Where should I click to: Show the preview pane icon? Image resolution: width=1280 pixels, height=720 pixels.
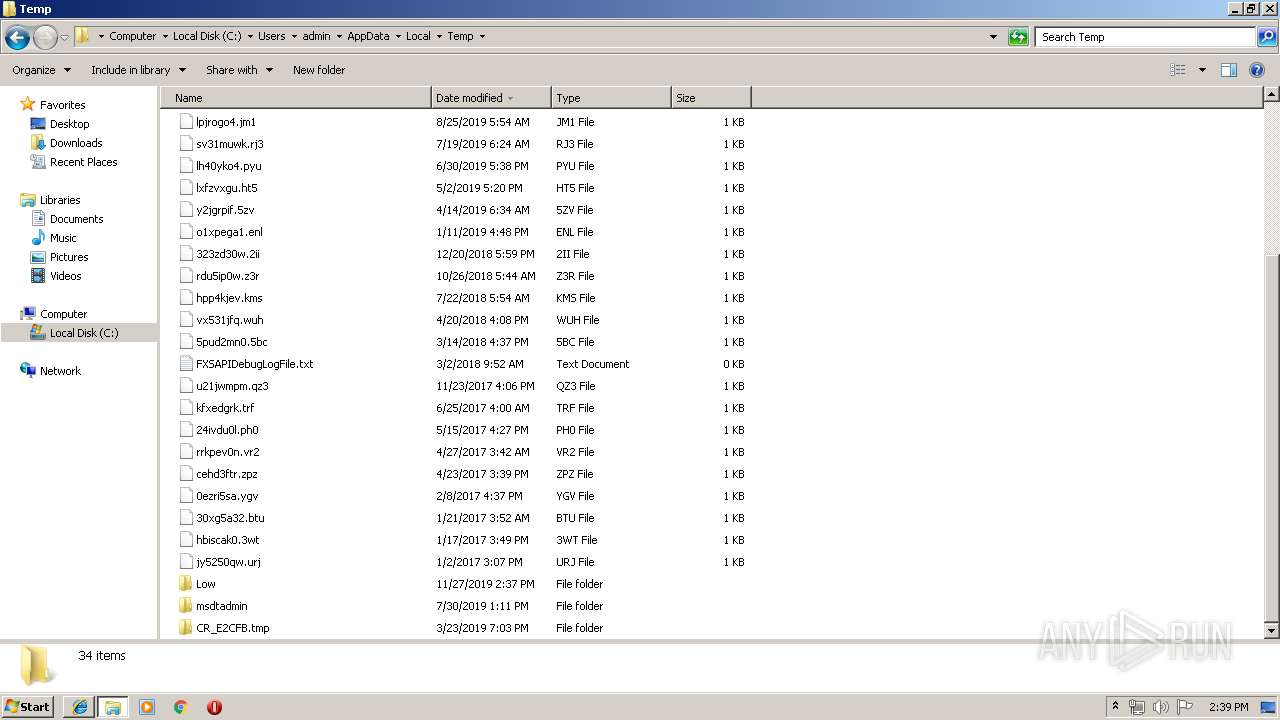point(1229,70)
